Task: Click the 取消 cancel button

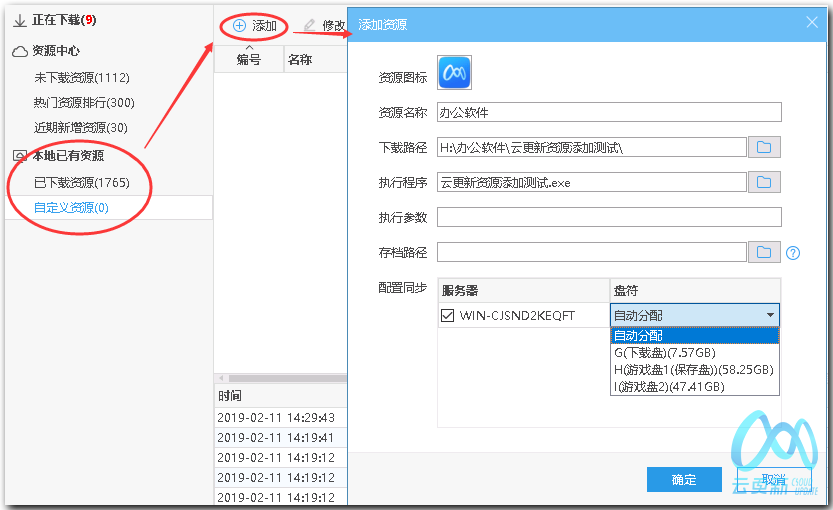Action: coord(774,480)
